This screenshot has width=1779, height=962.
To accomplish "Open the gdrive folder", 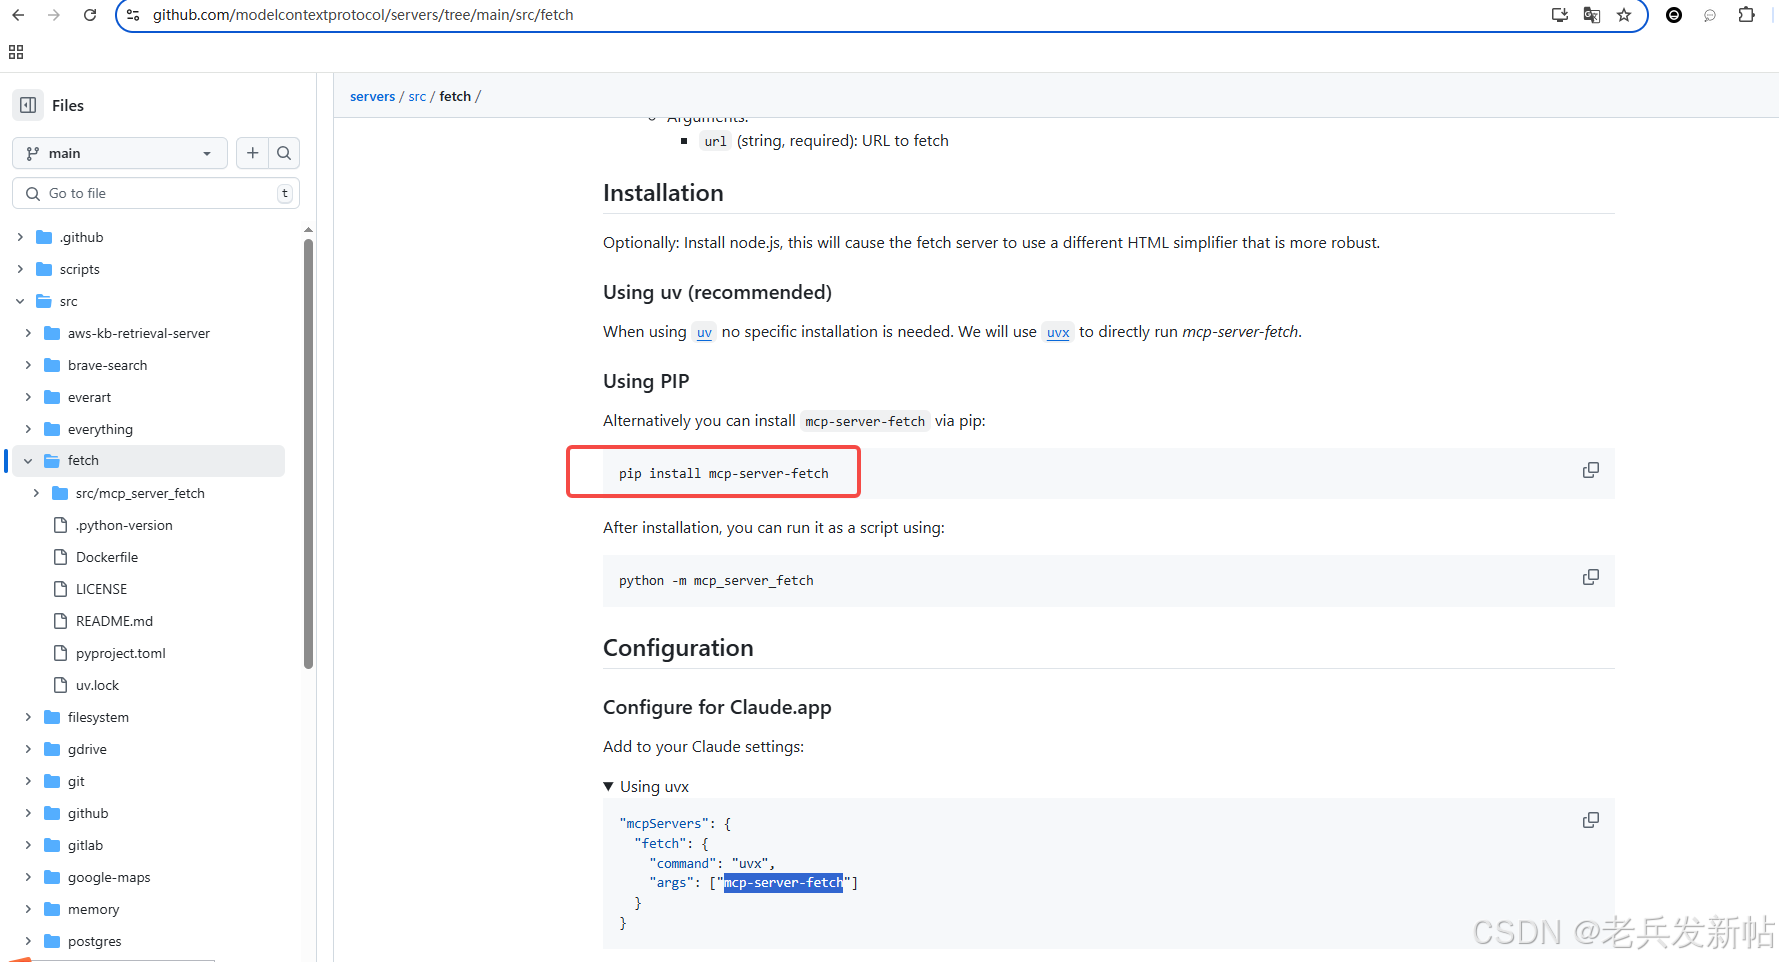I will point(87,749).
